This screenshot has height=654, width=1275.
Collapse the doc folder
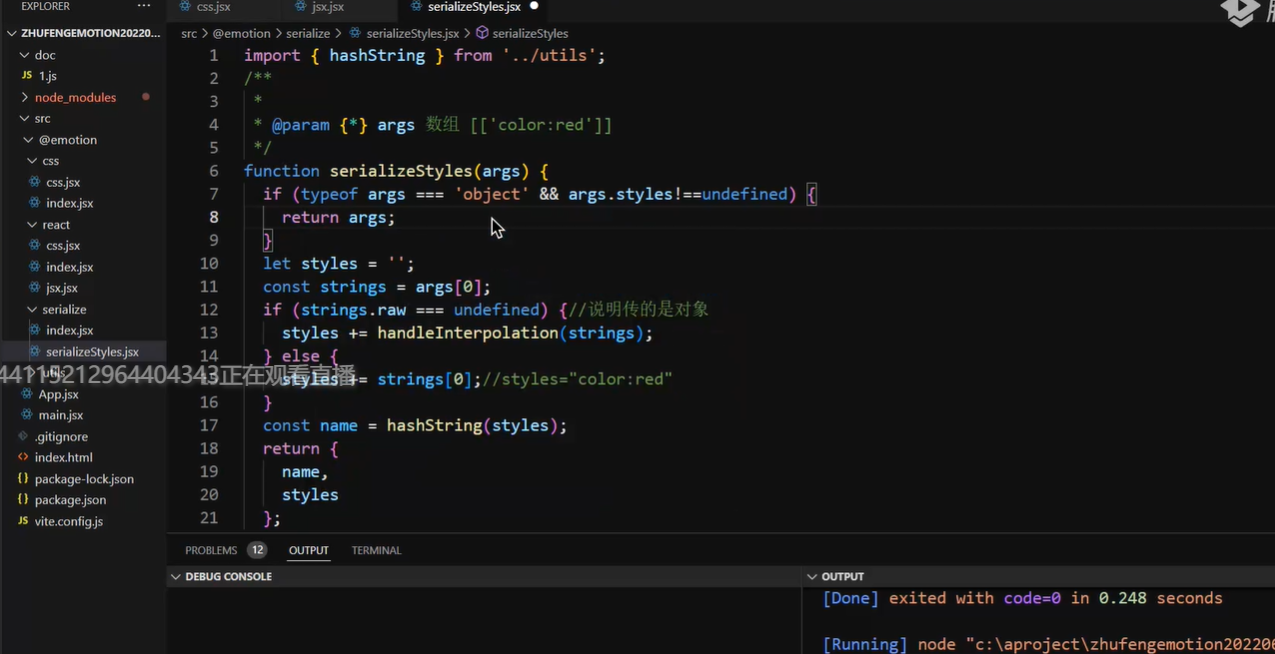25,55
